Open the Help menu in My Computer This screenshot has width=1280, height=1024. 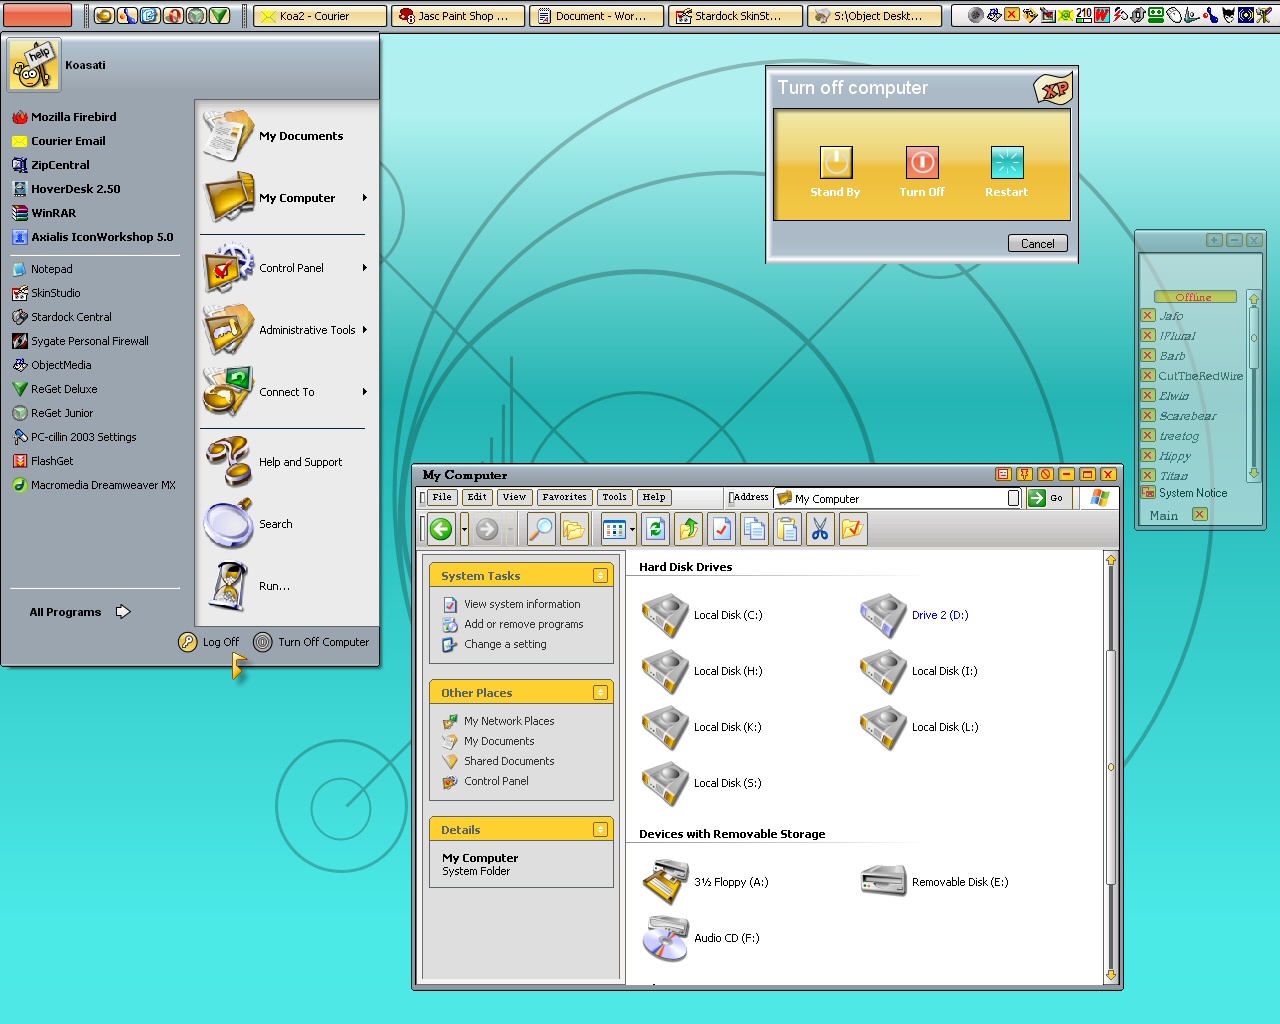tap(654, 497)
